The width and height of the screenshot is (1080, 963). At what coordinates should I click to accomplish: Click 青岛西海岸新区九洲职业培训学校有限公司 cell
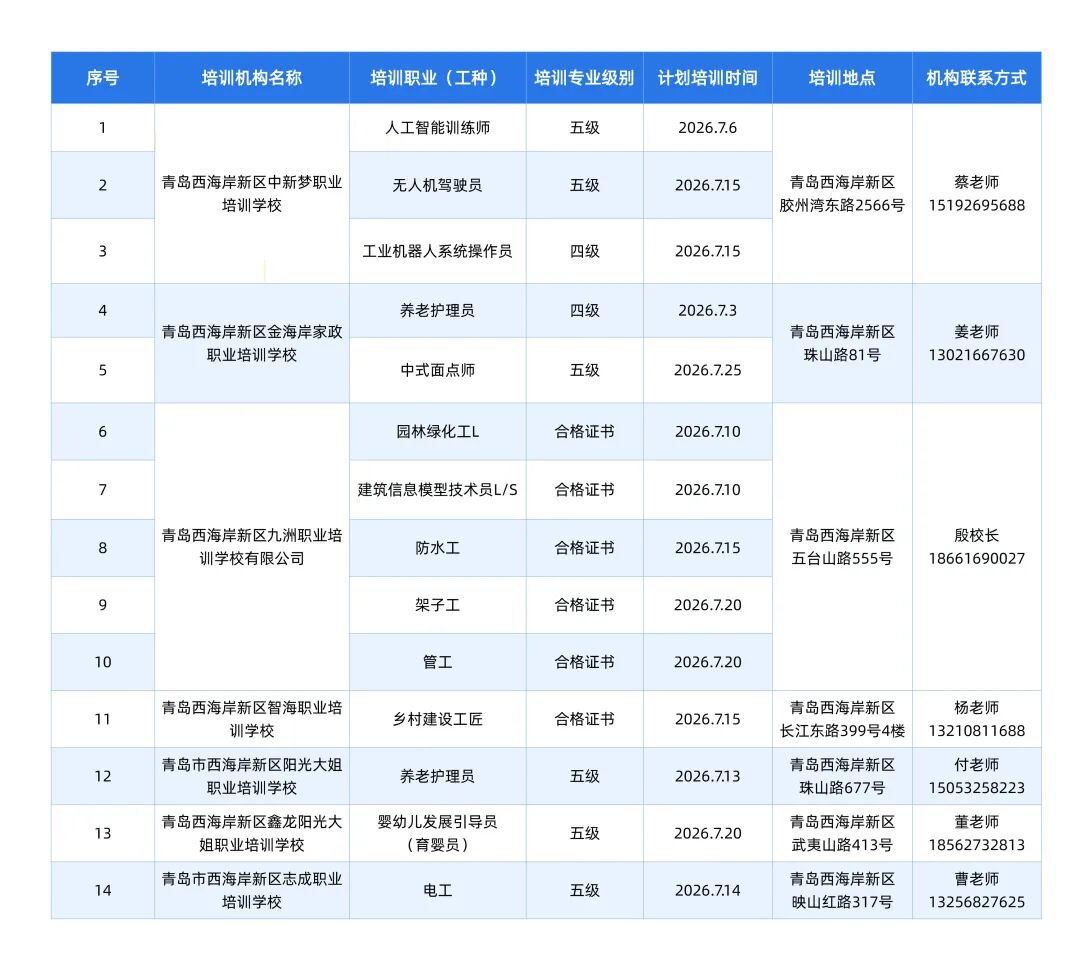[x=251, y=547]
